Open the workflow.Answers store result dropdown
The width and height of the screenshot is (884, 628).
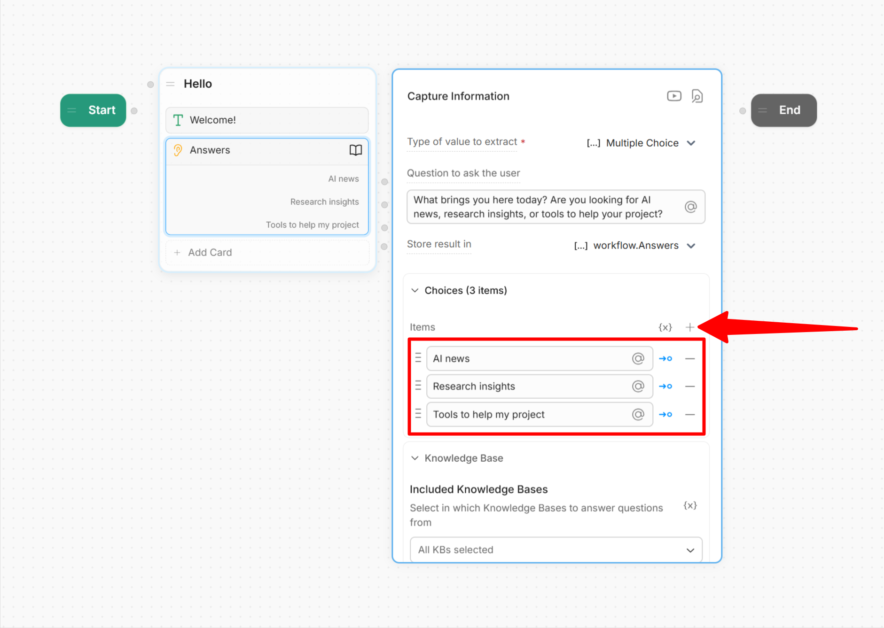[635, 246]
